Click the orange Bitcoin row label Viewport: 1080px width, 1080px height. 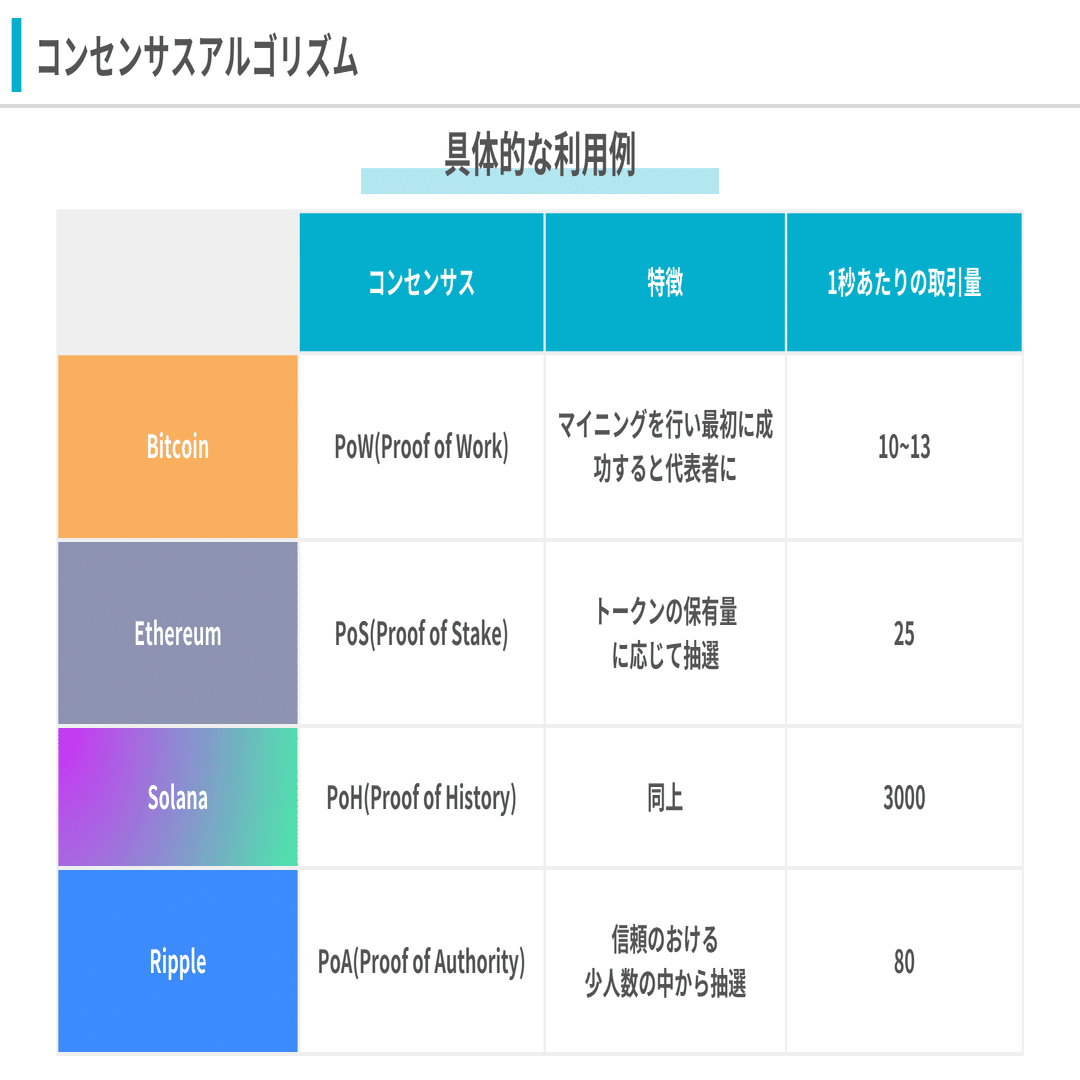(178, 446)
